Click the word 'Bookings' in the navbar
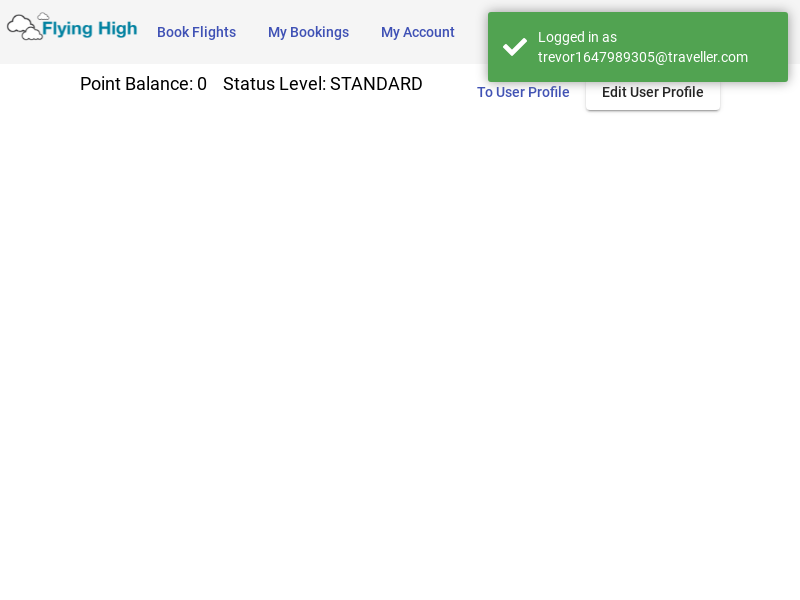Viewport: 800px width, 600px height. (320, 32)
